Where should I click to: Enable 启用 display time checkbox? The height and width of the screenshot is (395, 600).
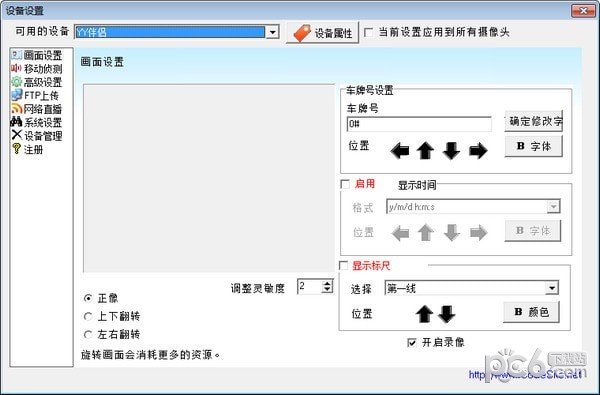click(x=345, y=184)
